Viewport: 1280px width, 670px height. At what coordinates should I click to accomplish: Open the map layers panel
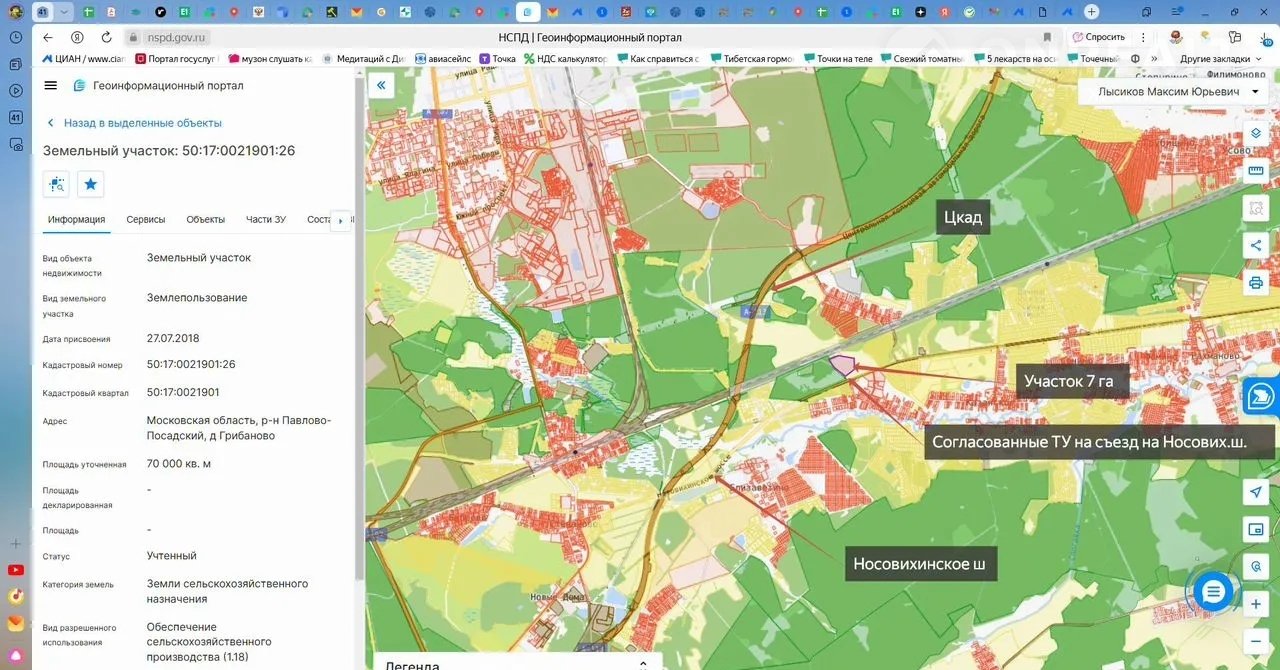(1256, 134)
